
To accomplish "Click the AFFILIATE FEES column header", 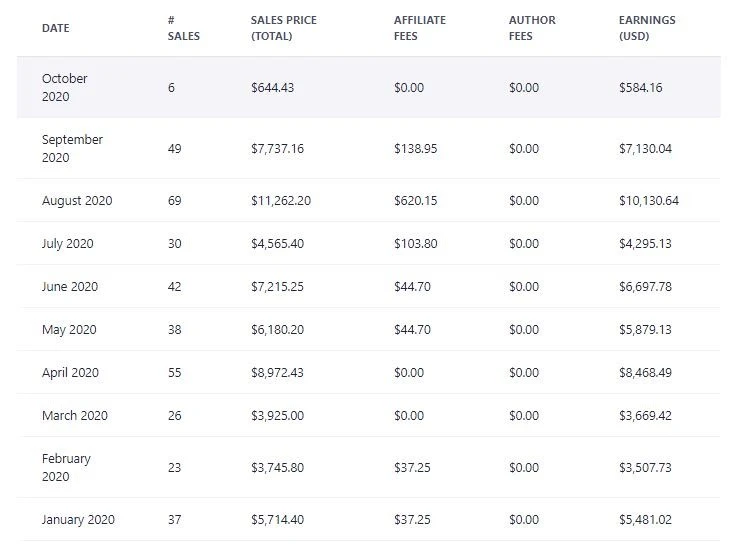I will click(419, 28).
